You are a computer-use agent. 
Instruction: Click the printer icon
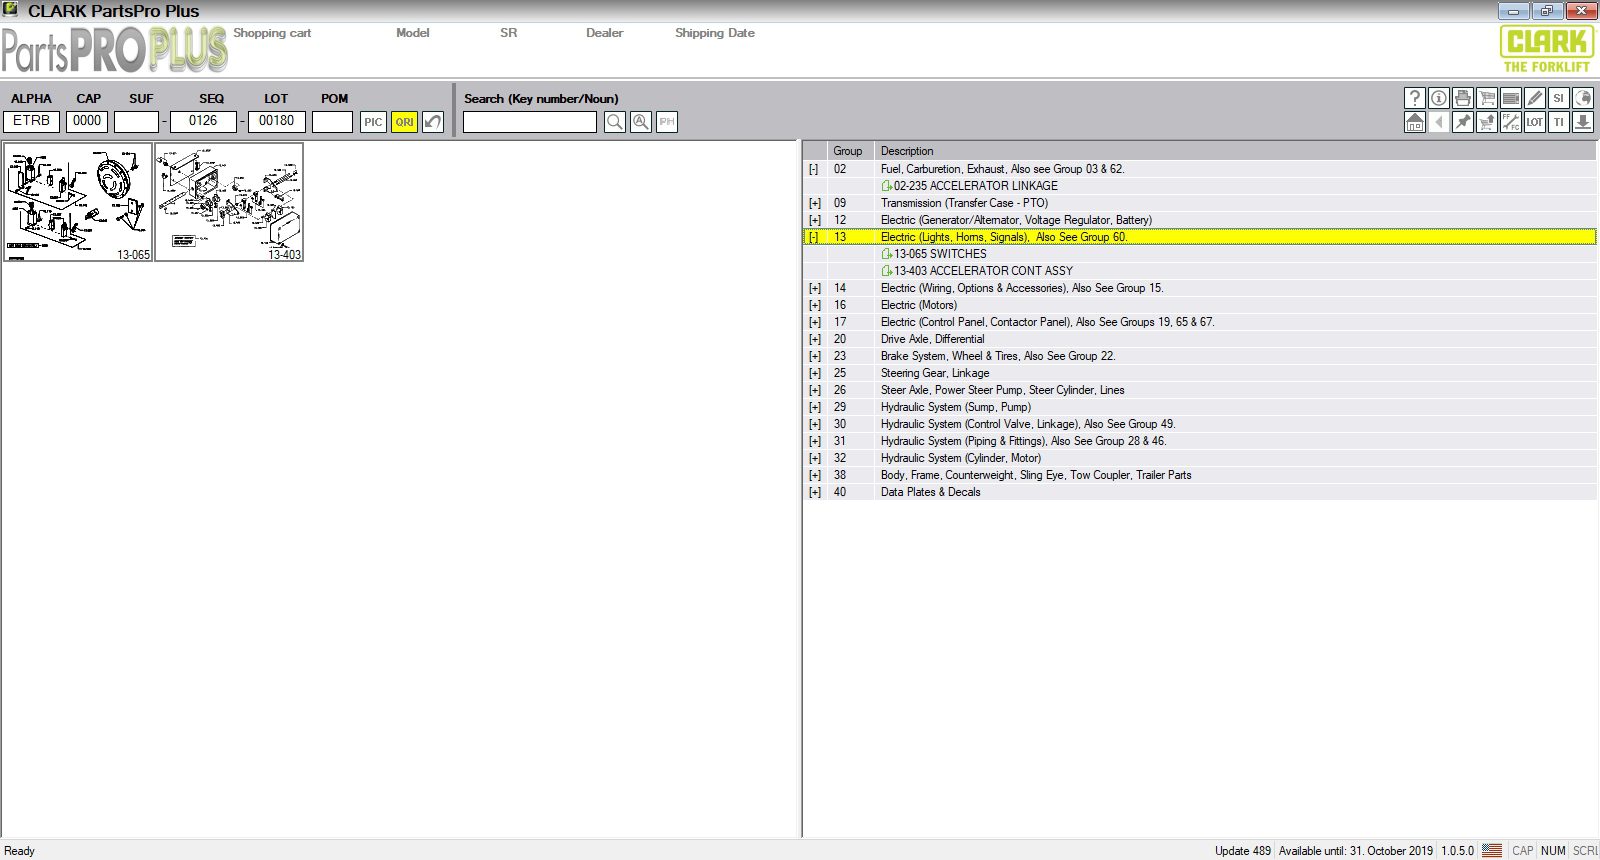point(1463,98)
